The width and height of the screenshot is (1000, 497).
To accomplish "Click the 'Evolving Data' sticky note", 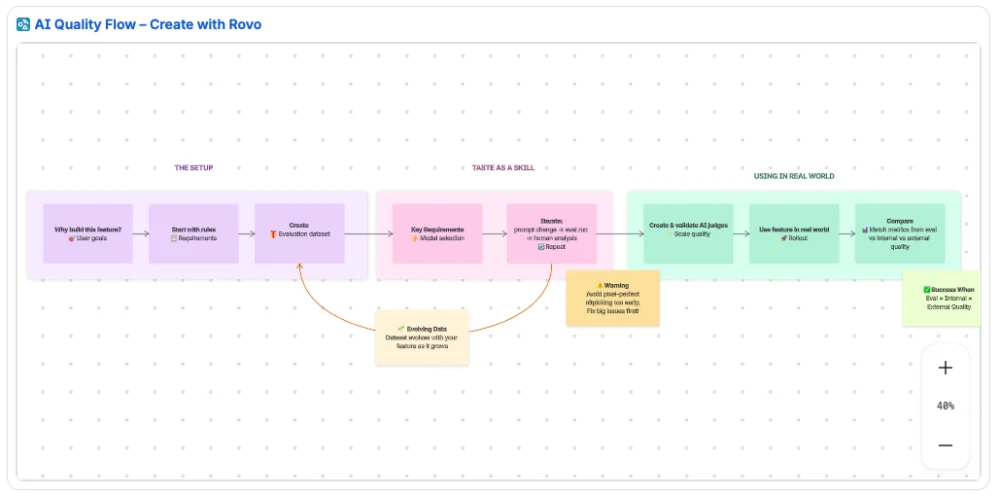I will pos(422,337).
